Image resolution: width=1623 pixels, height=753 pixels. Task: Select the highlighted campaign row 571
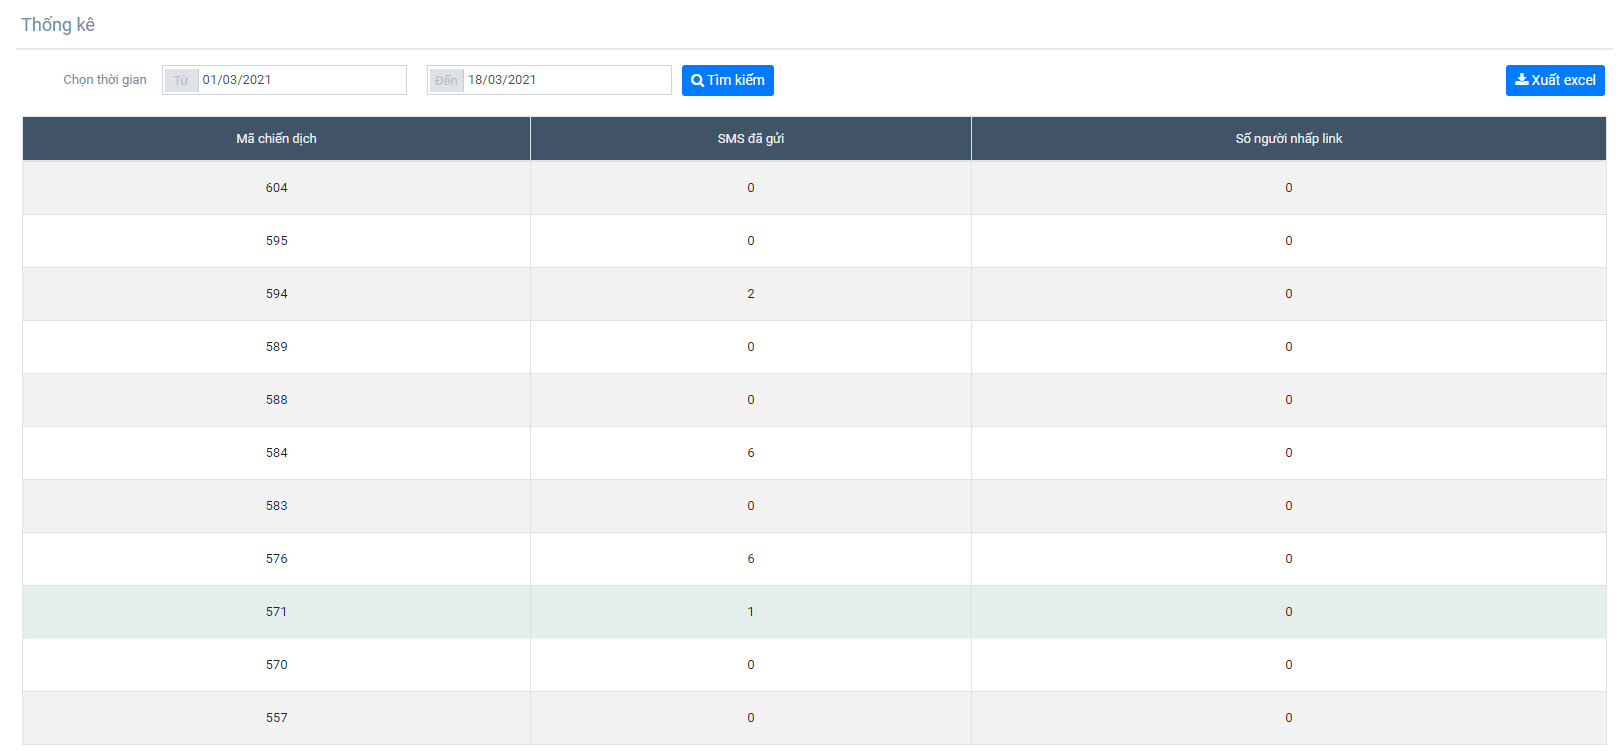click(x=276, y=612)
